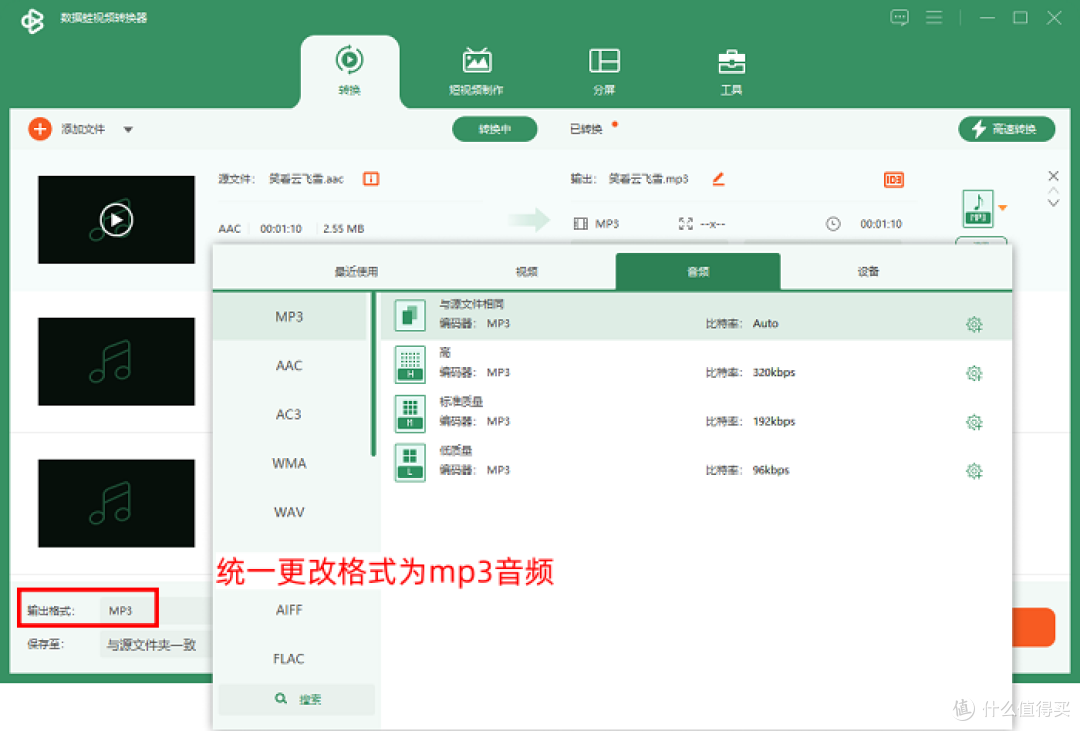
Task: Switch to the 音频 audio tab
Action: coord(698,271)
